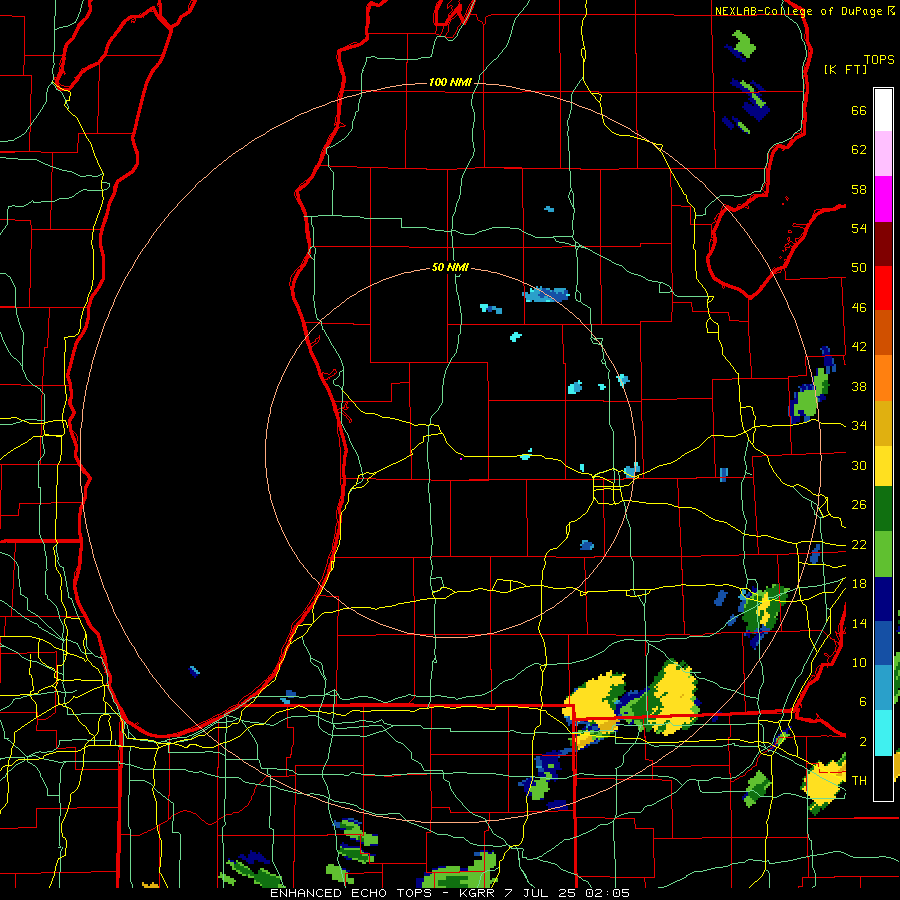900x900 pixels.
Task: Click legend value "54"
Action: click(859, 228)
